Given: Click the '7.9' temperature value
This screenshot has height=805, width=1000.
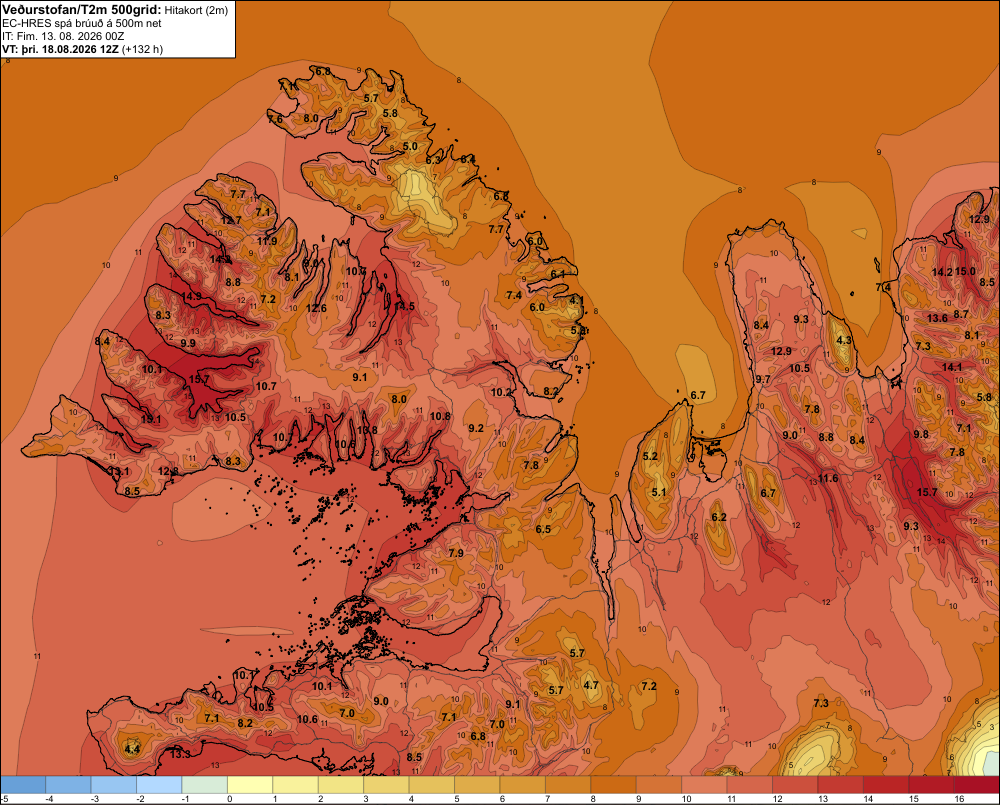Looking at the screenshot, I should pyautogui.click(x=456, y=553).
